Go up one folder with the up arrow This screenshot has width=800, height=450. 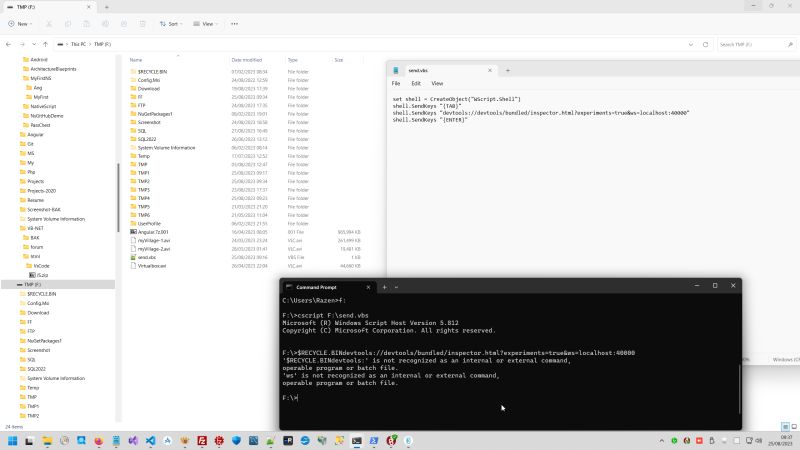[x=45, y=44]
